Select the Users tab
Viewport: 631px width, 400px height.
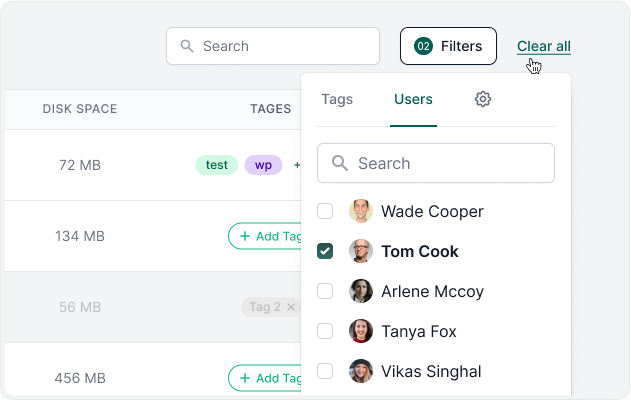pos(413,99)
